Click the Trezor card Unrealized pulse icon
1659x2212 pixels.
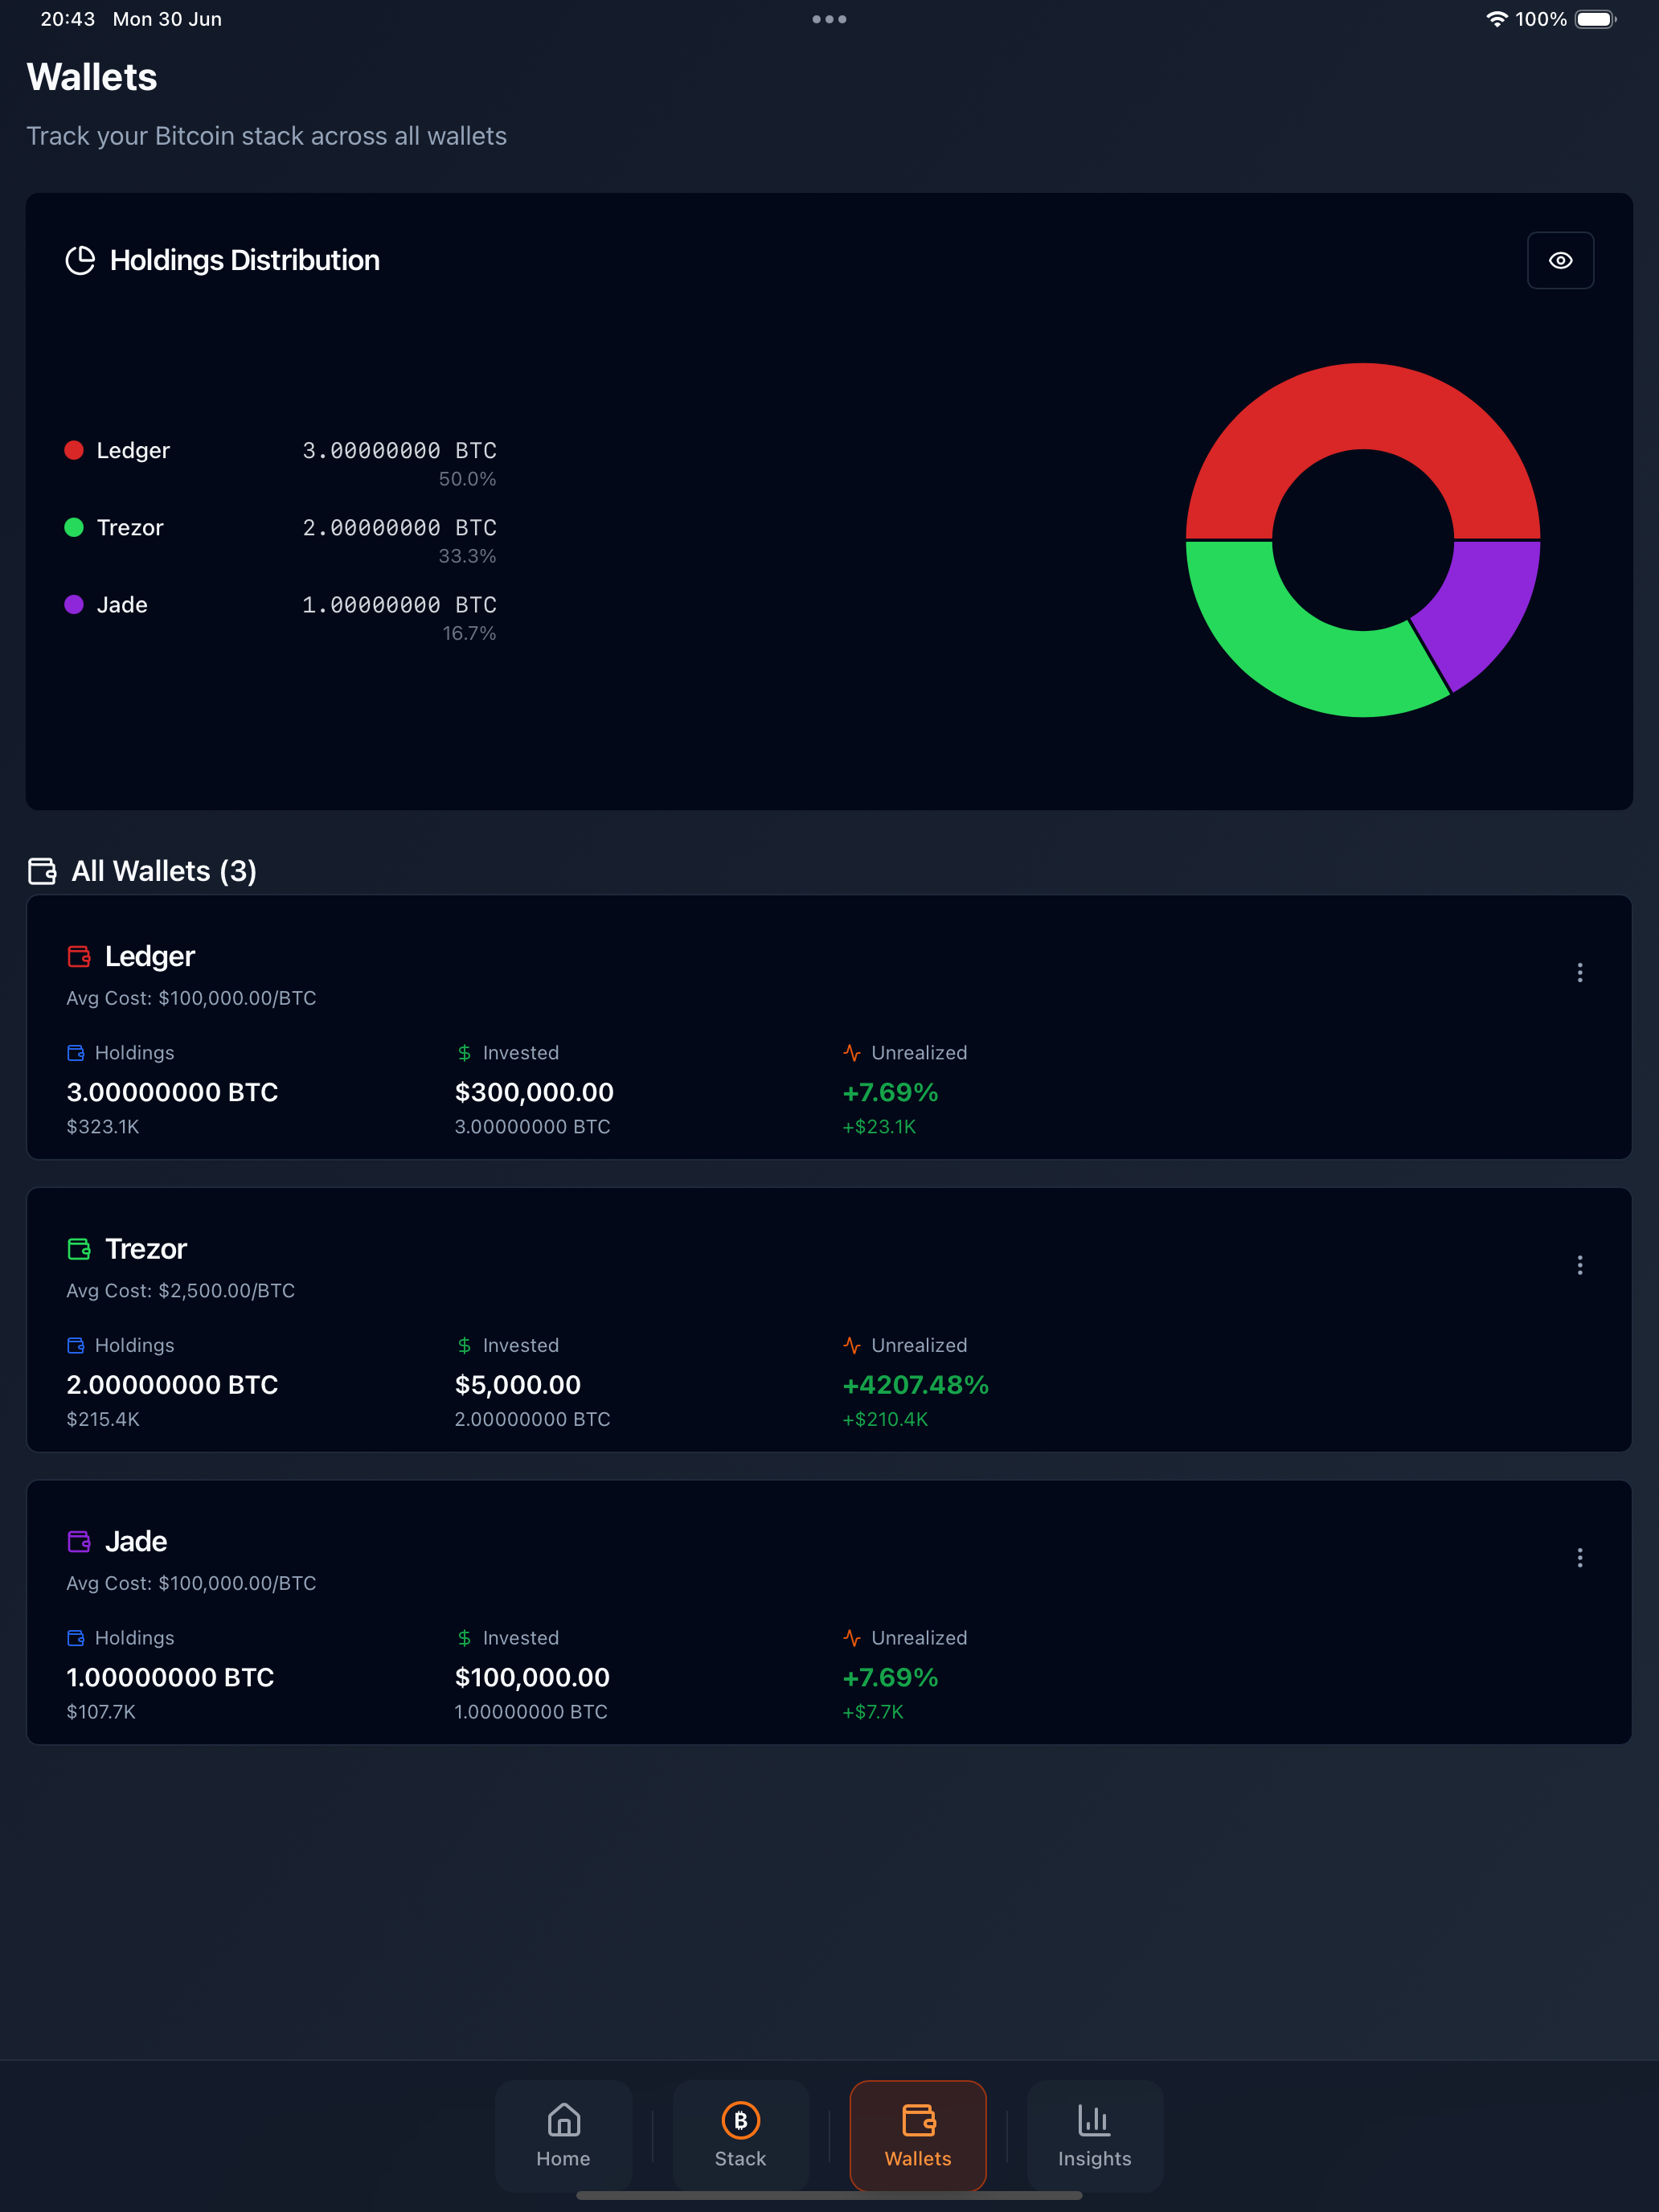(852, 1345)
